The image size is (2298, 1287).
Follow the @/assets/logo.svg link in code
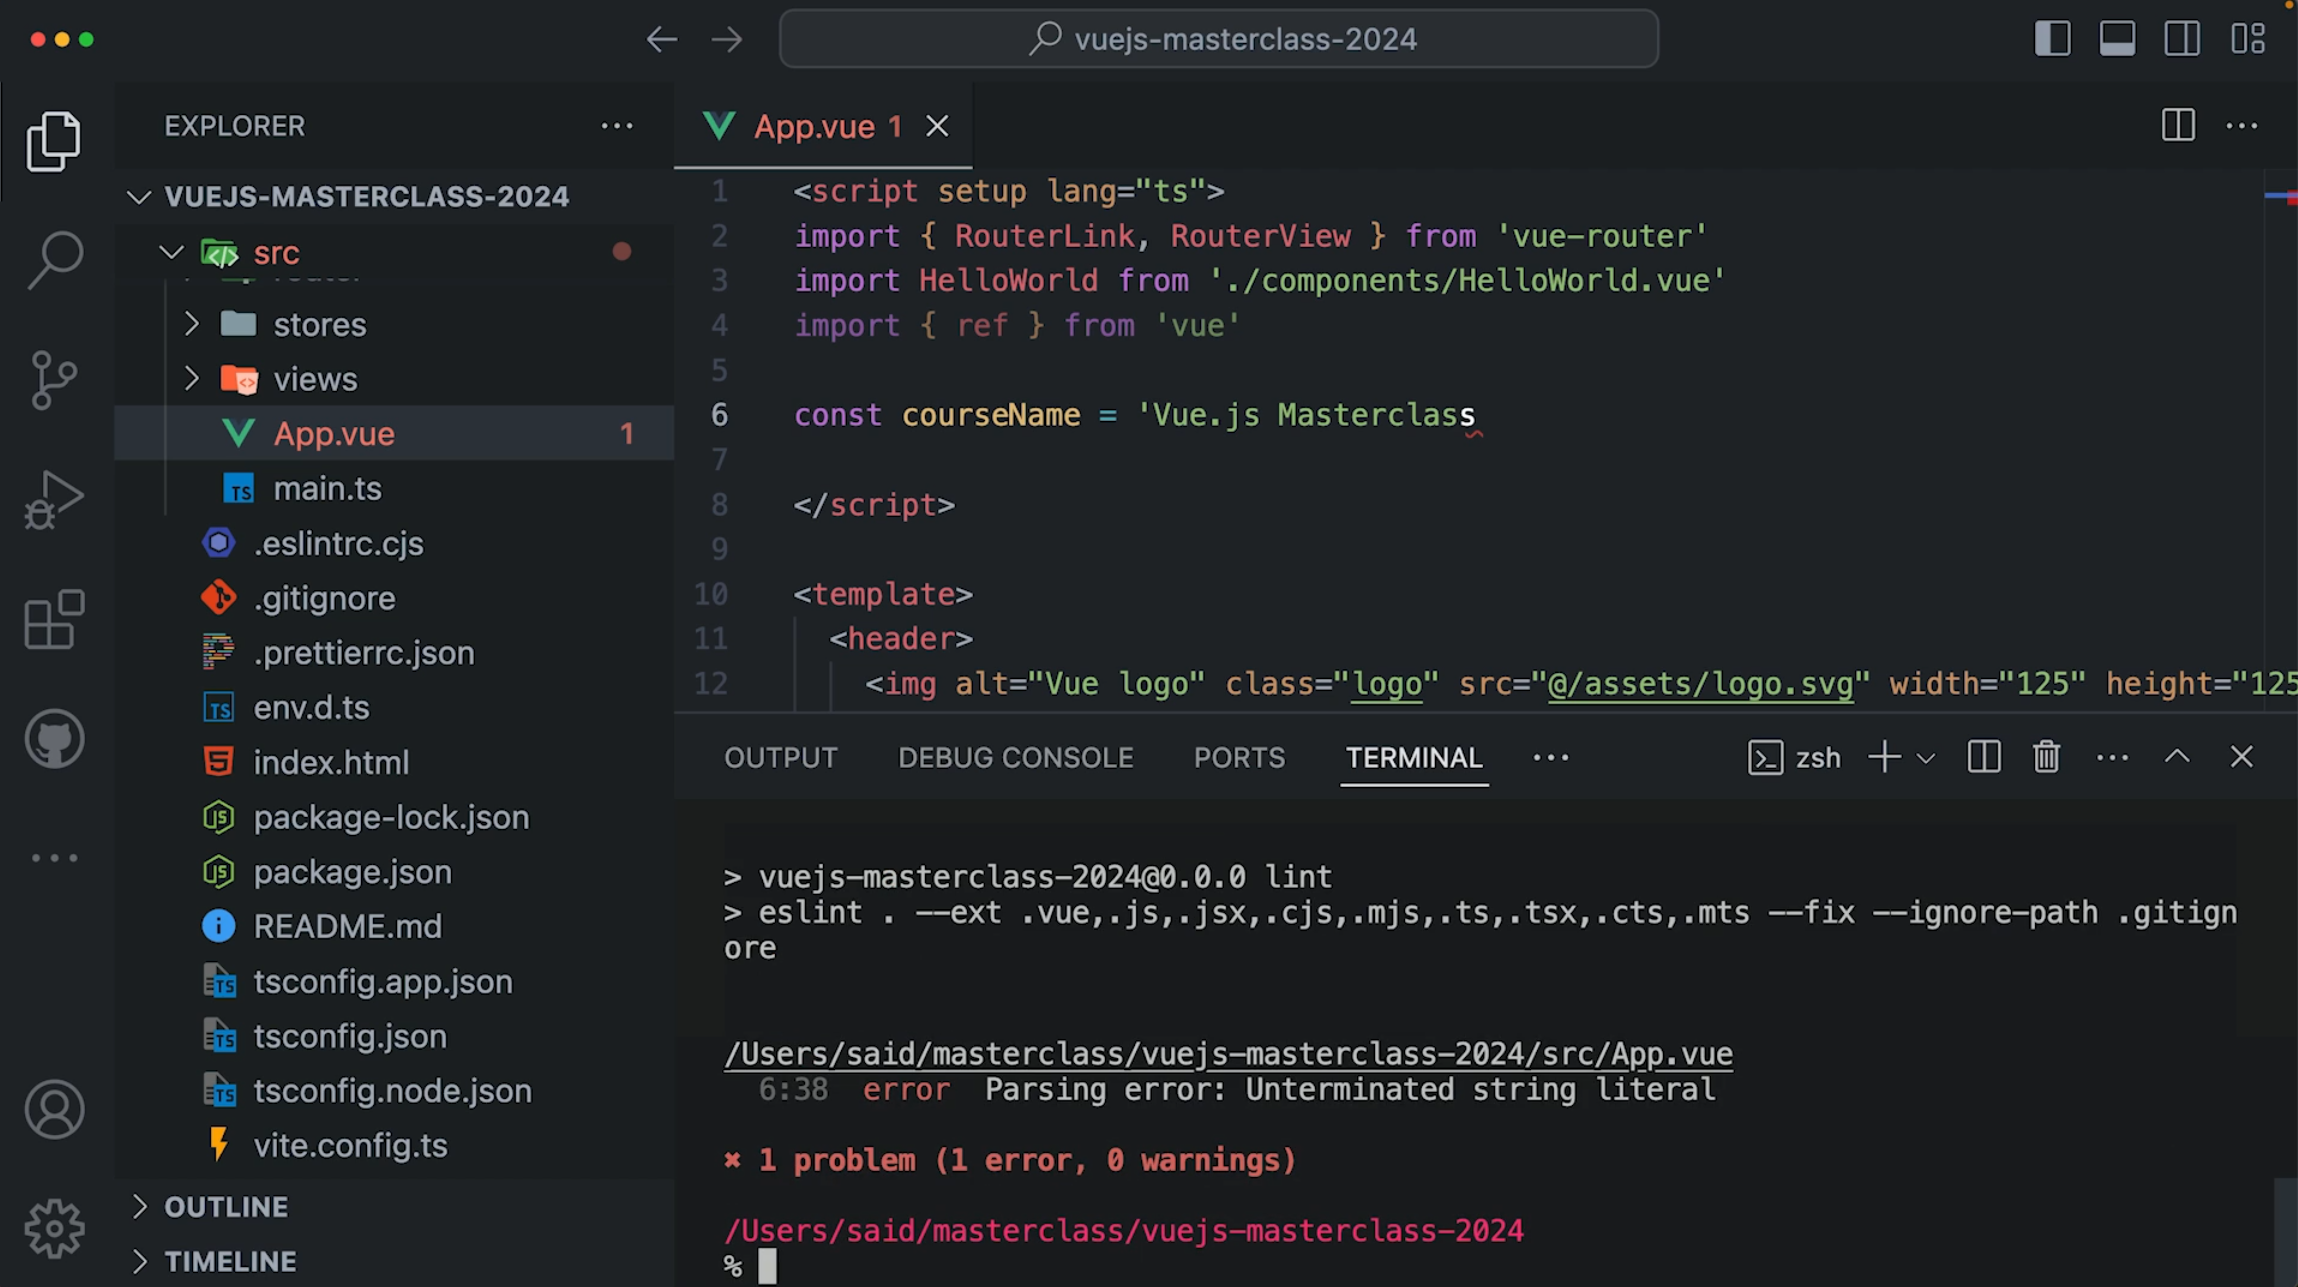pos(1701,684)
